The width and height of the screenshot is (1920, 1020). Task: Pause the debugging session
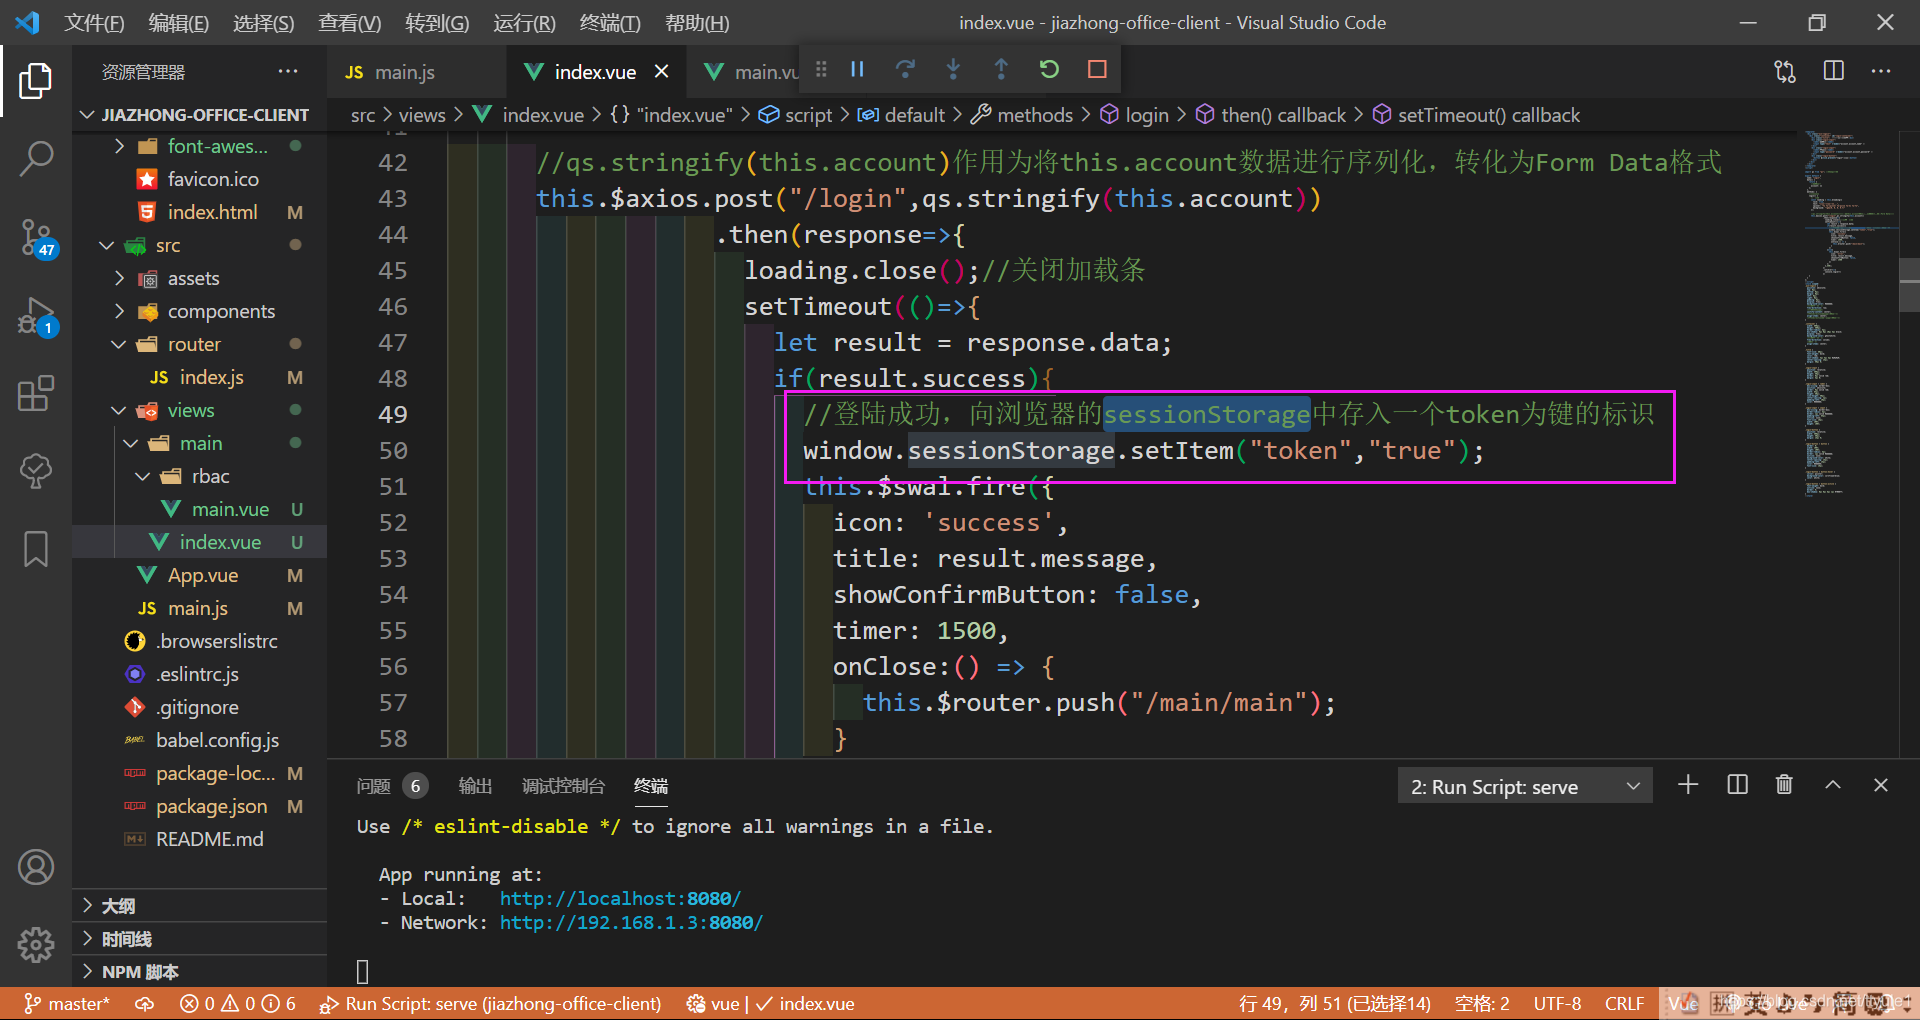point(857,69)
